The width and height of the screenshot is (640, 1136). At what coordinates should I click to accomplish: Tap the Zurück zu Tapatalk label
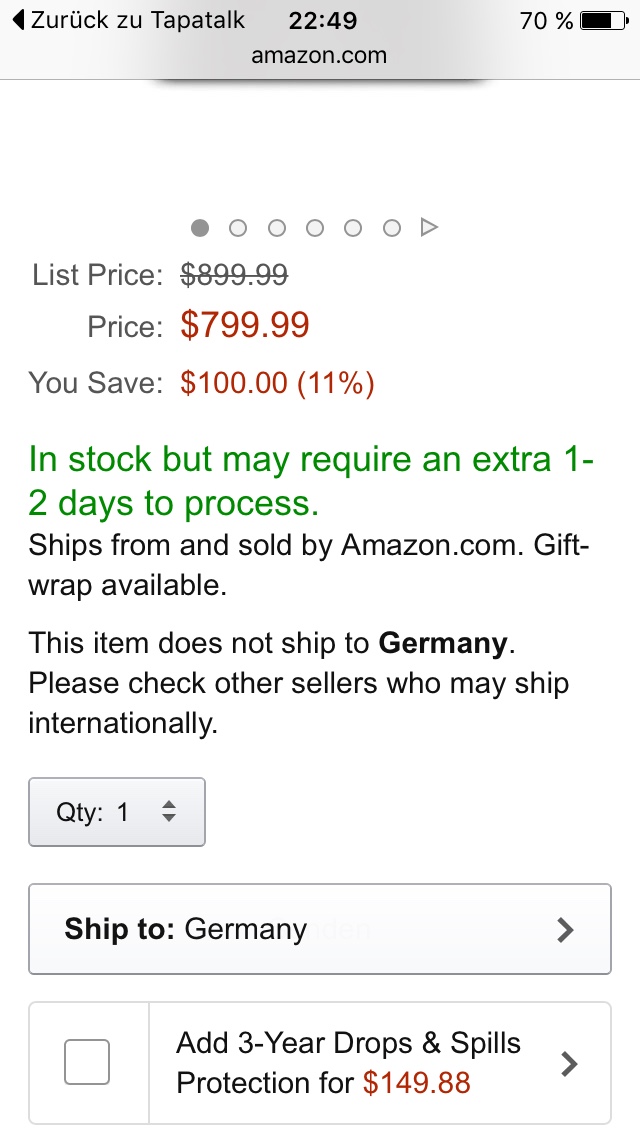(x=138, y=20)
